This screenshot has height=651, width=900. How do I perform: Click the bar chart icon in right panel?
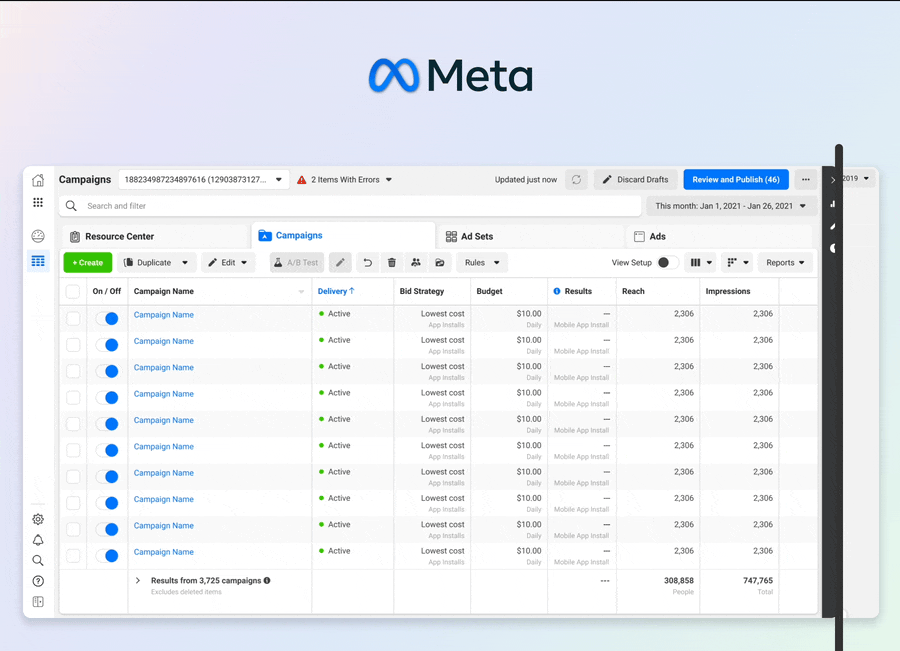click(833, 204)
